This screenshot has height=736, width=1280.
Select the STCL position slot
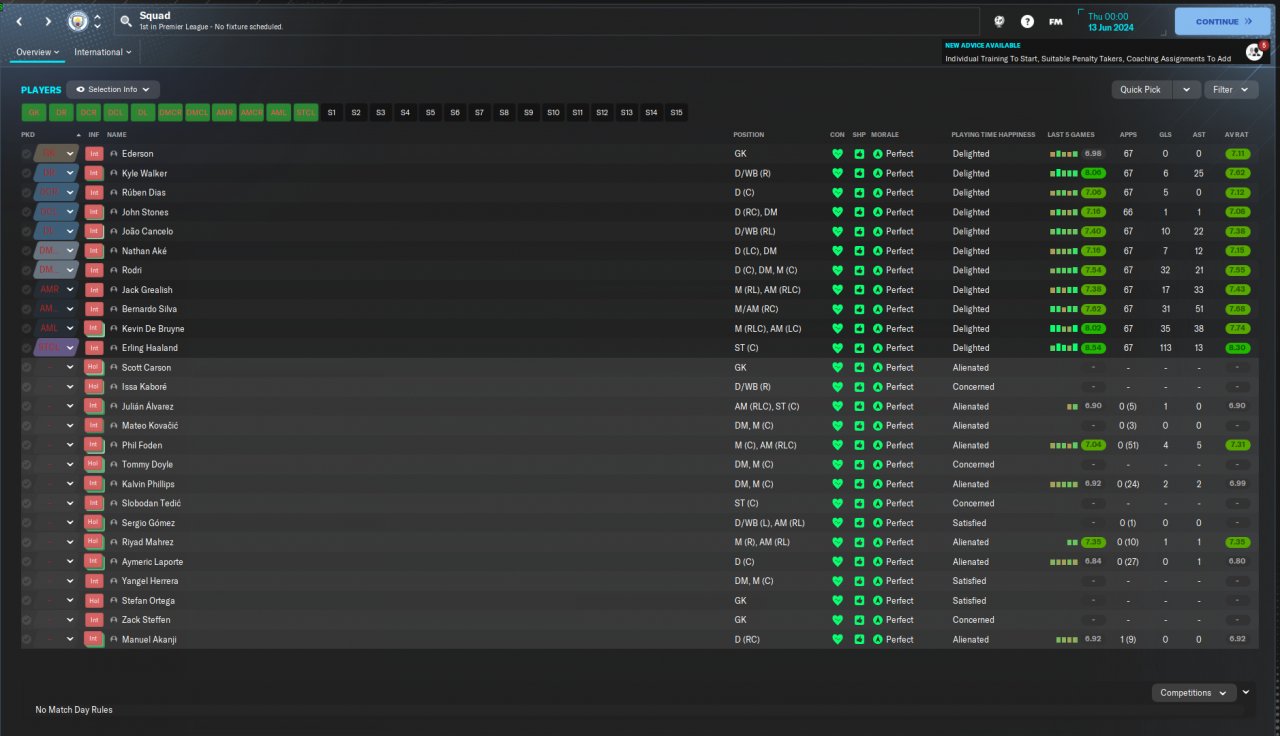[x=306, y=113]
